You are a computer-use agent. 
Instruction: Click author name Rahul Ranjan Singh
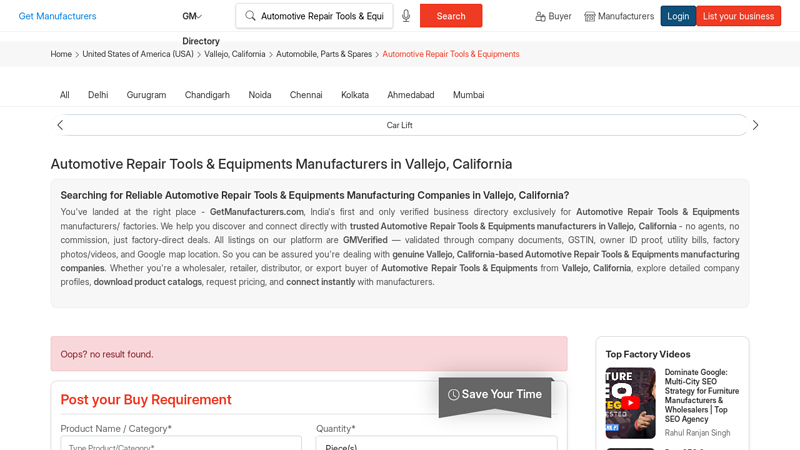(697, 433)
